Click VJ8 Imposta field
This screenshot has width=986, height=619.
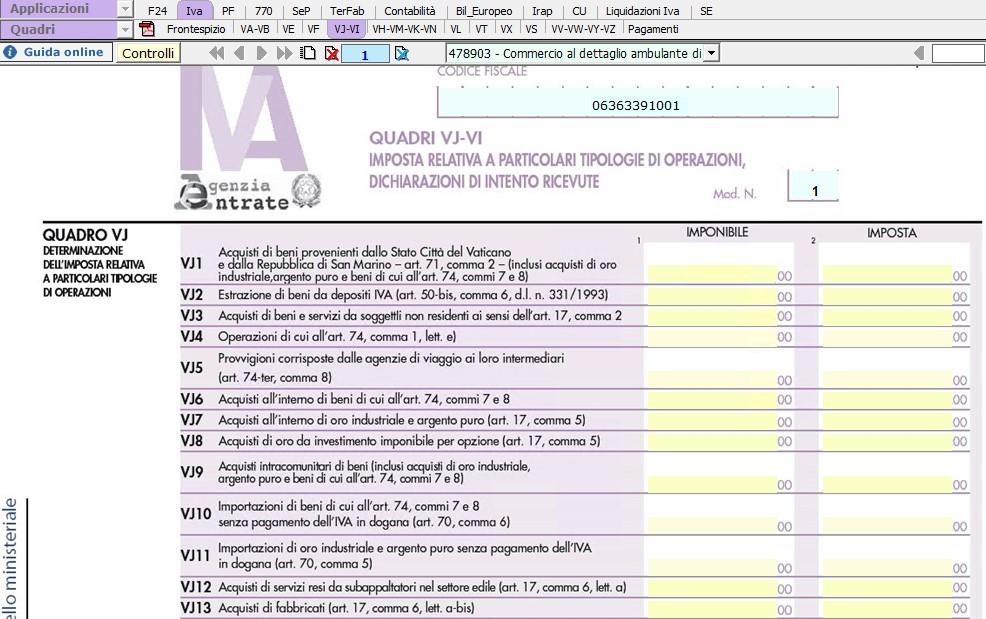click(887, 441)
